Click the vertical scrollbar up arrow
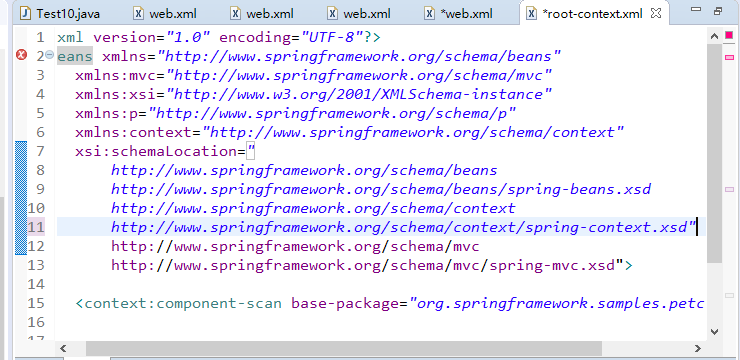The image size is (740, 360). coord(715,36)
